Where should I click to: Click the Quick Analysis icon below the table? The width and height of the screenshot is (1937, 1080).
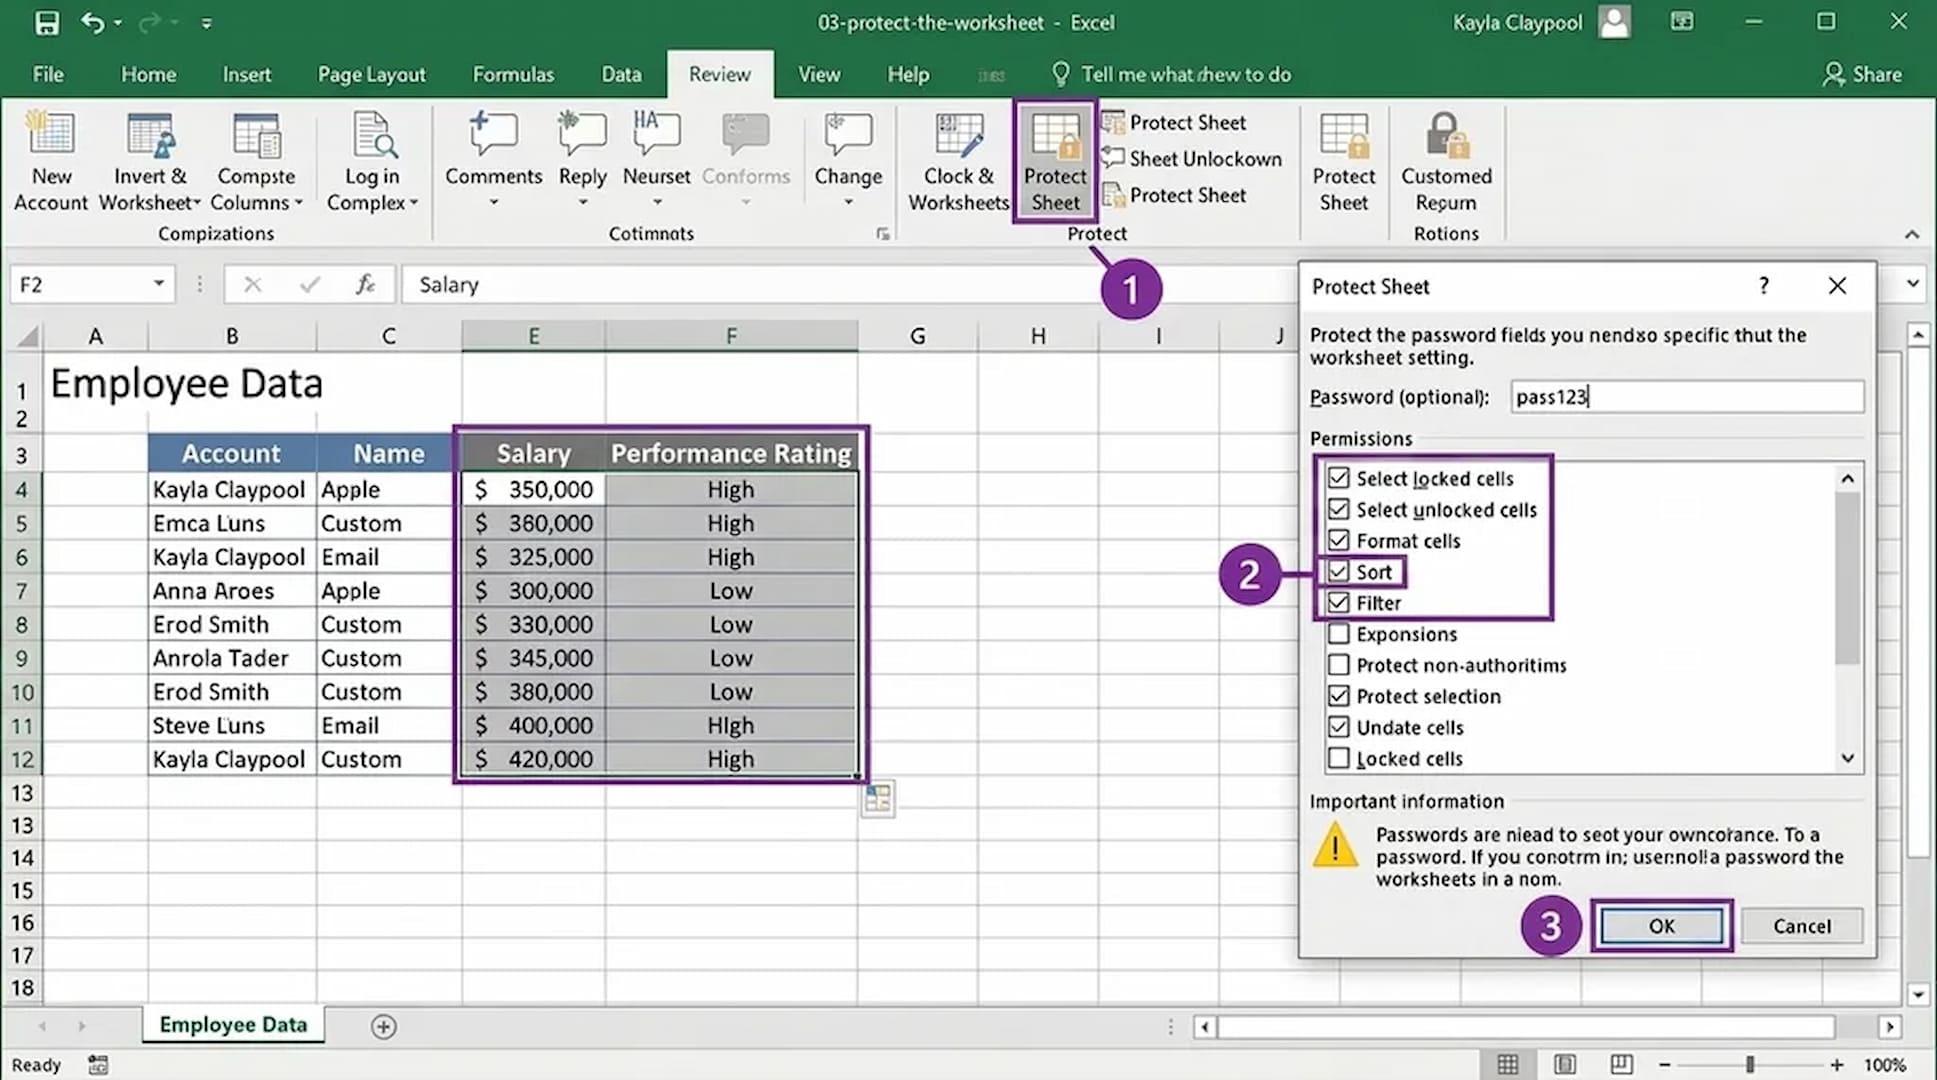click(x=877, y=798)
